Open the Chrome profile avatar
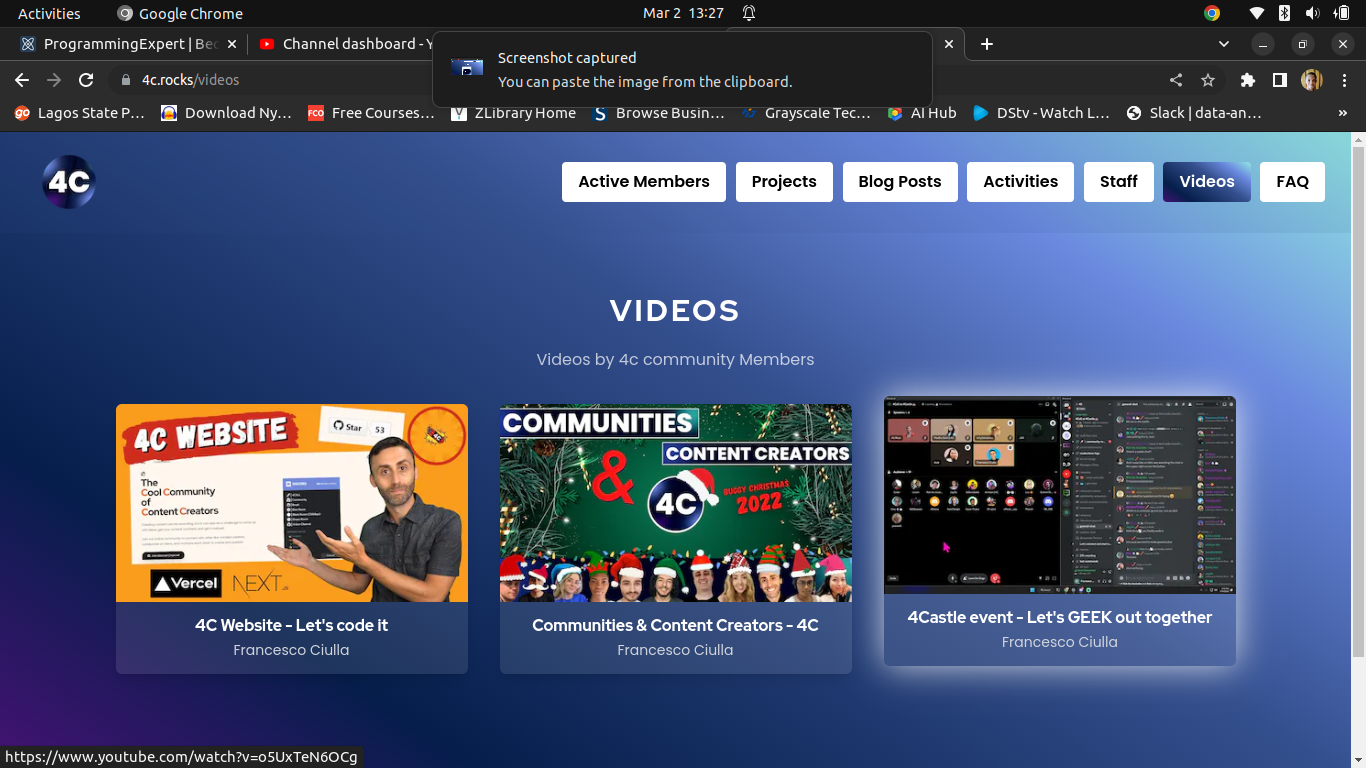 point(1311,80)
